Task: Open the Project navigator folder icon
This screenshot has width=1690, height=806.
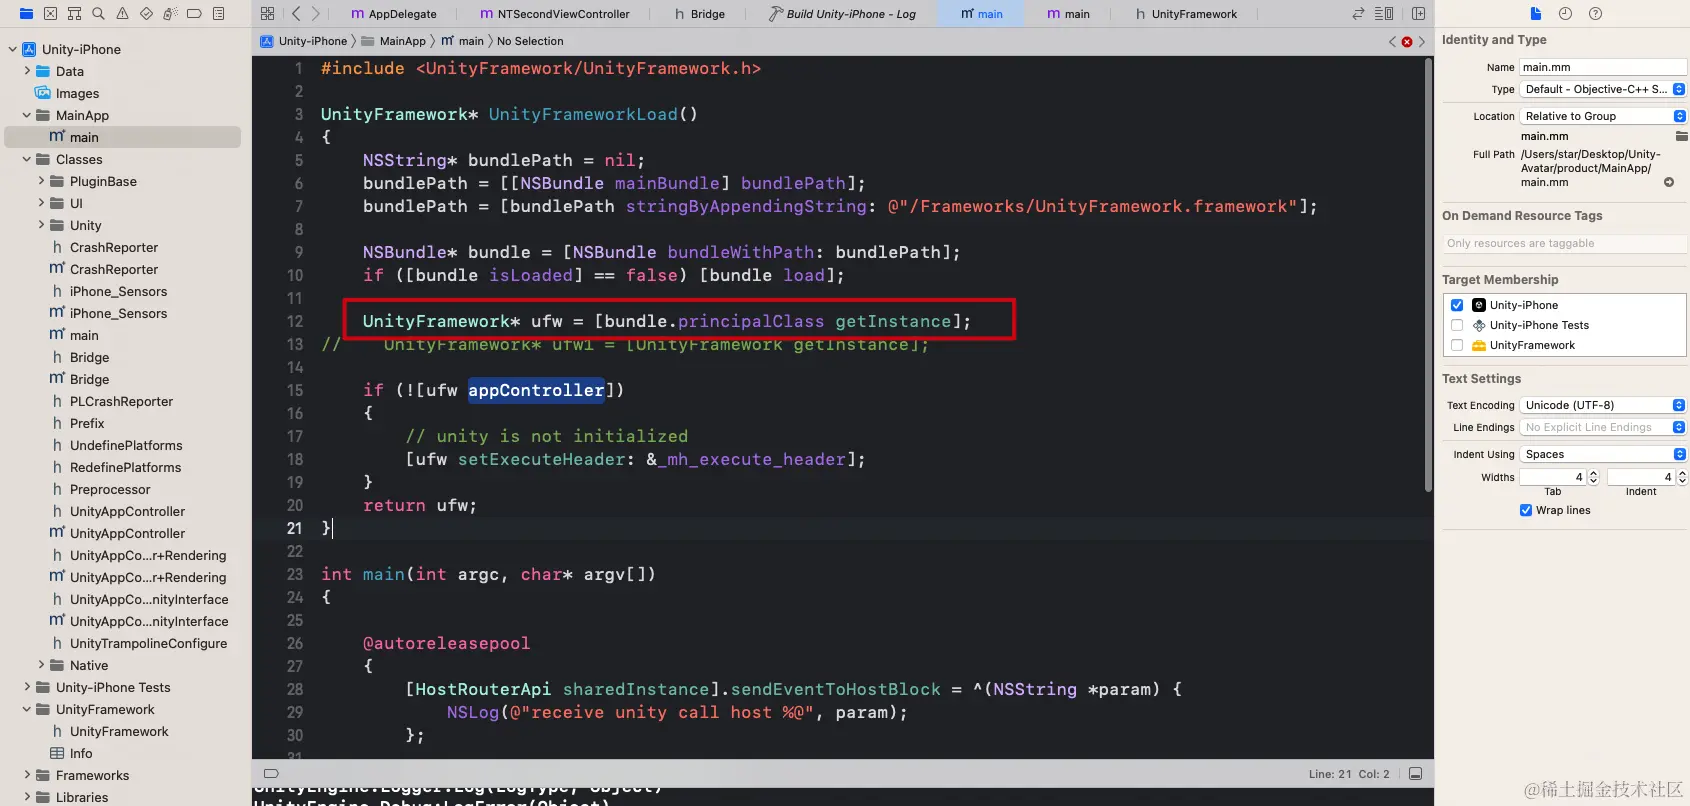Action: point(26,14)
